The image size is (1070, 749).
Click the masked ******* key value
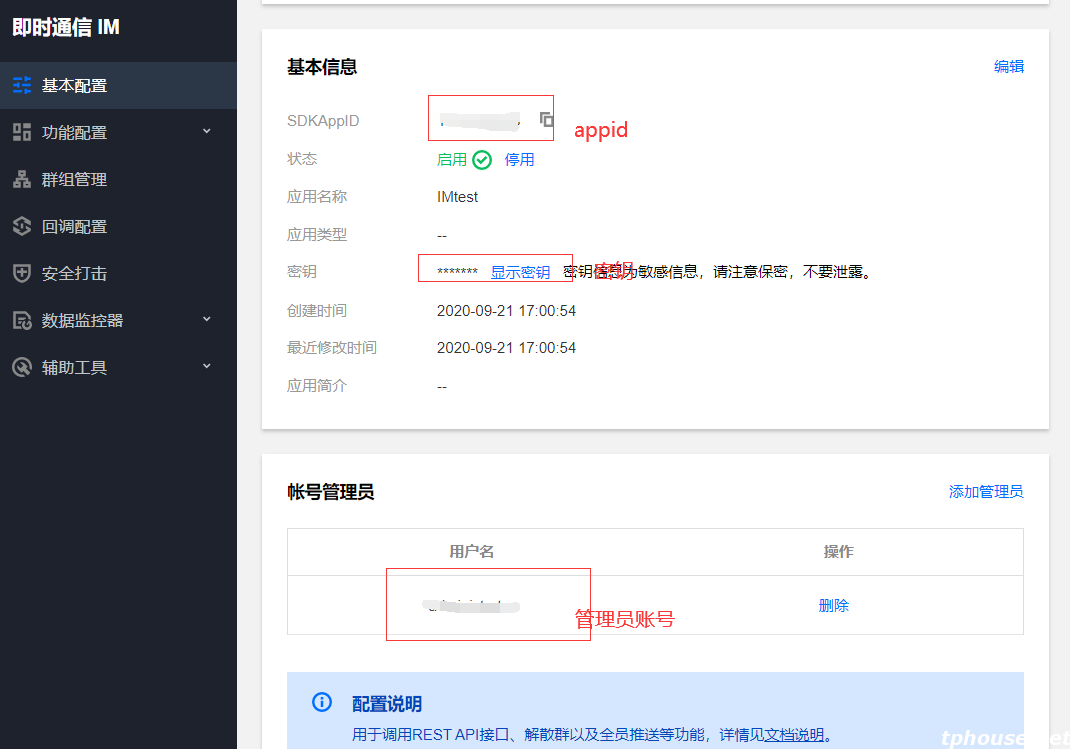tap(457, 271)
